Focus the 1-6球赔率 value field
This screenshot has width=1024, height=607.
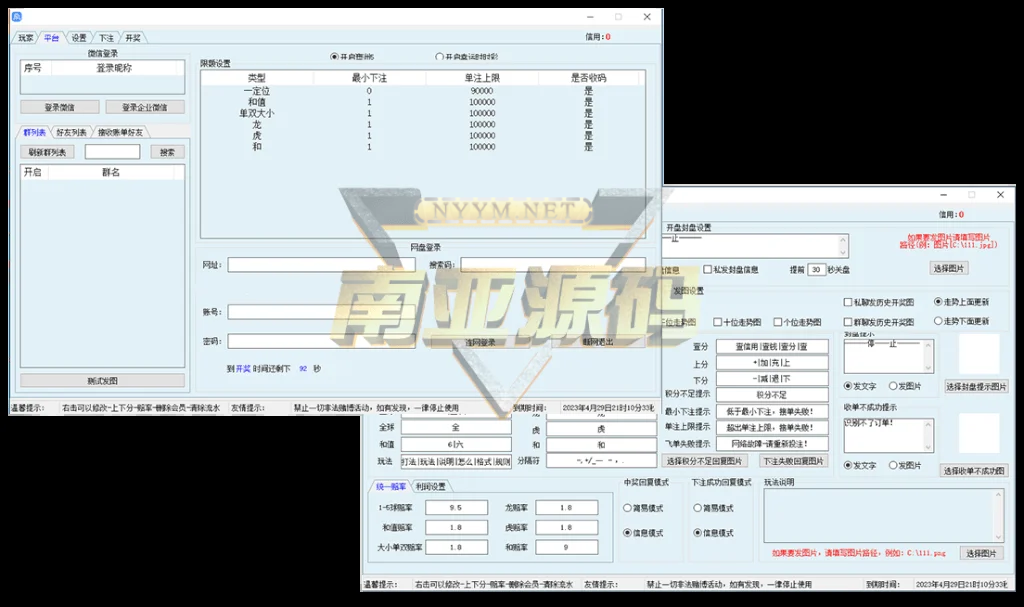click(456, 508)
